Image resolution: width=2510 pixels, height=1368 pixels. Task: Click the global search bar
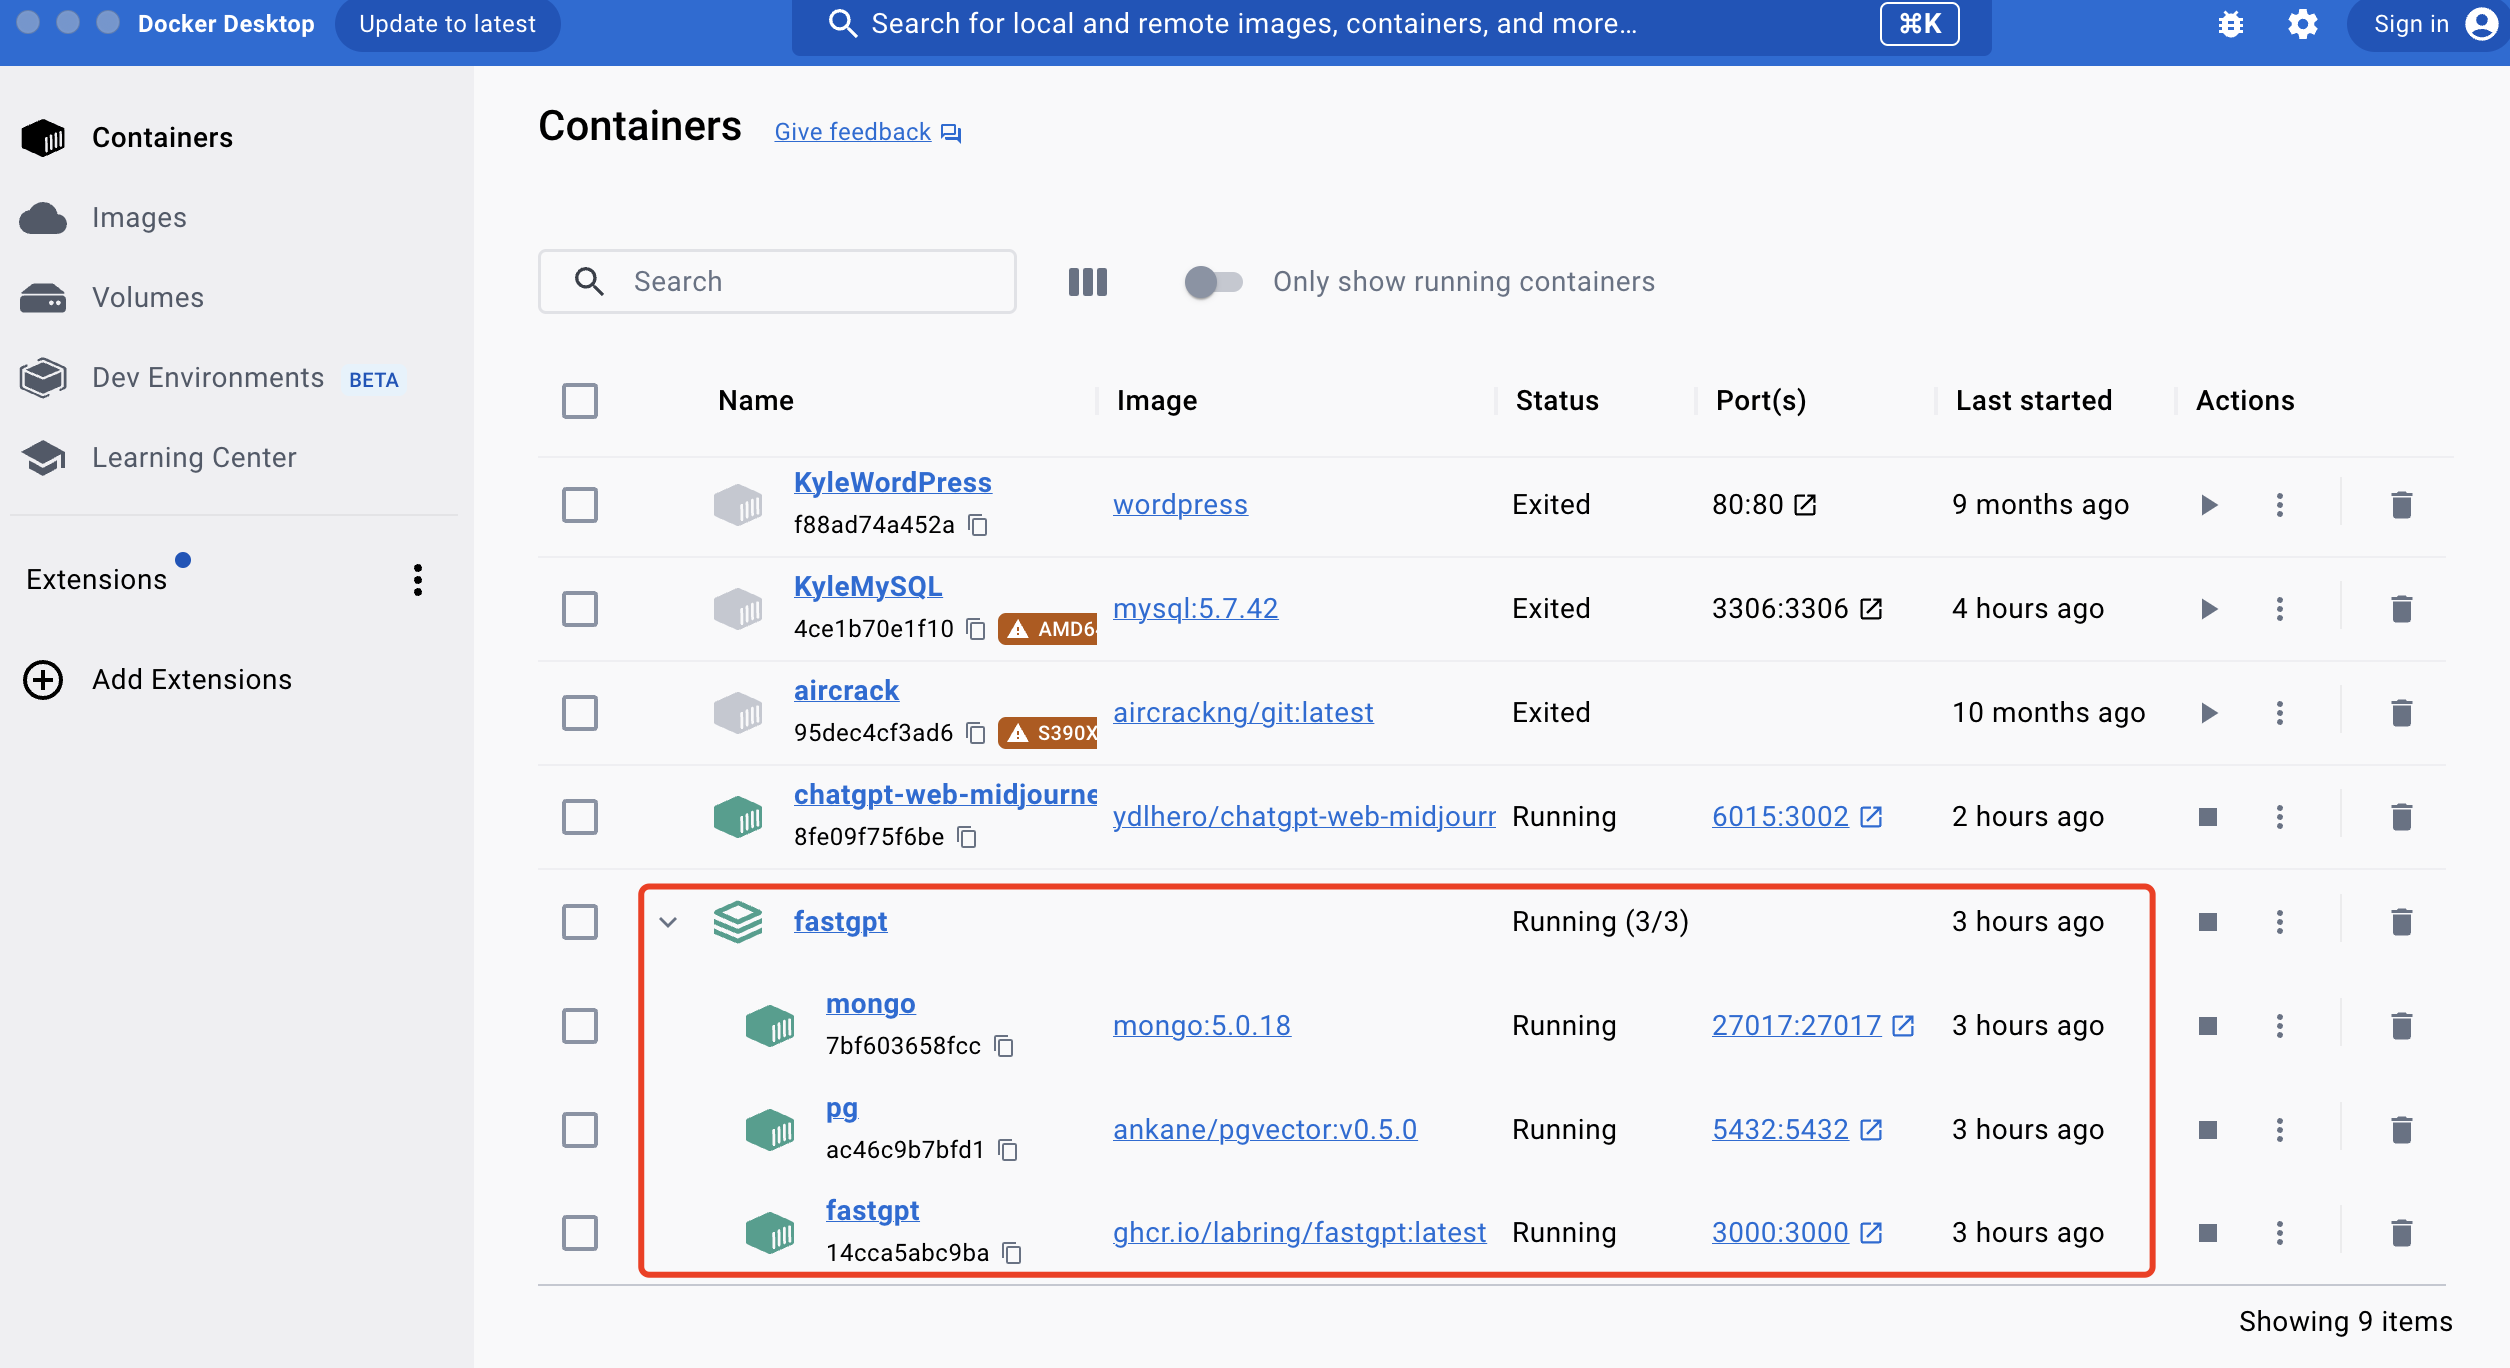(x=1391, y=24)
